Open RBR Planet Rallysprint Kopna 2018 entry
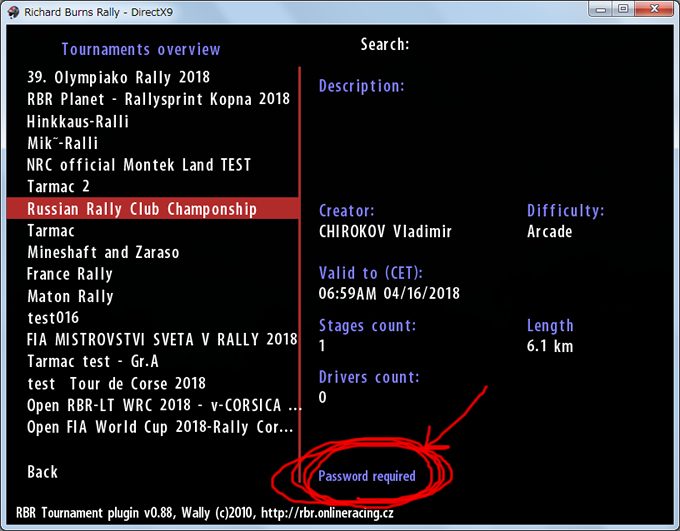This screenshot has width=680, height=531. tap(158, 99)
